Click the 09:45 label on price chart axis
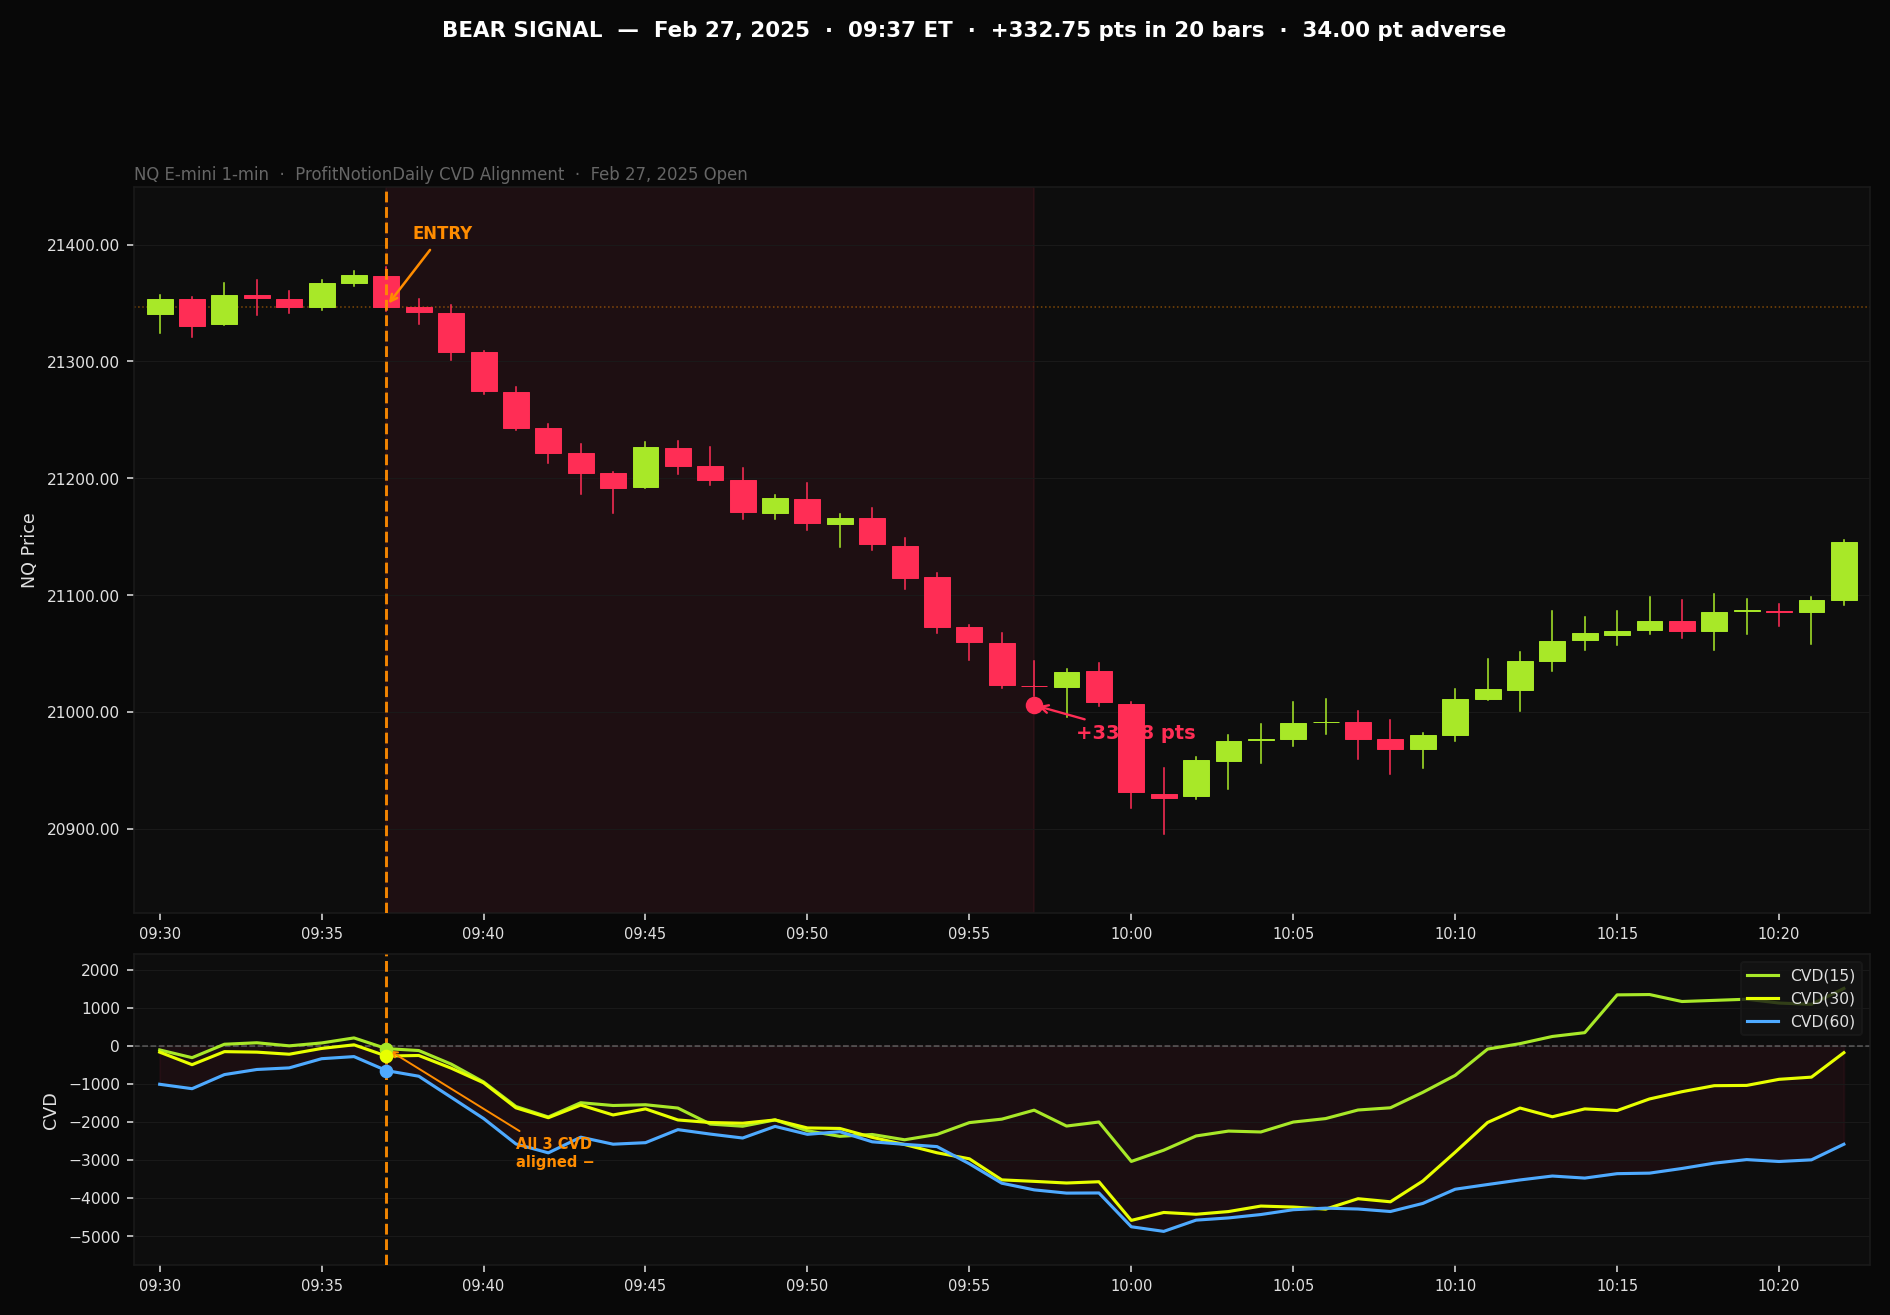 645,933
